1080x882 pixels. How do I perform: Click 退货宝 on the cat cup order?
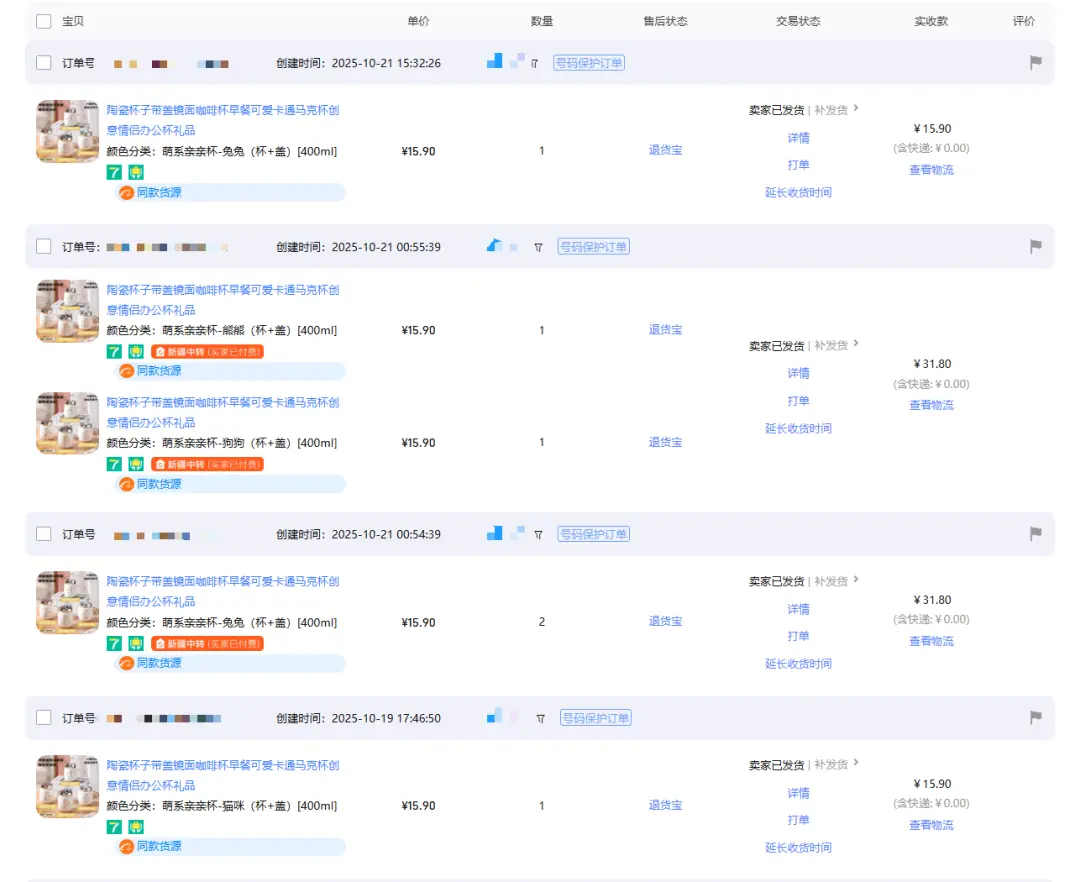(x=665, y=805)
